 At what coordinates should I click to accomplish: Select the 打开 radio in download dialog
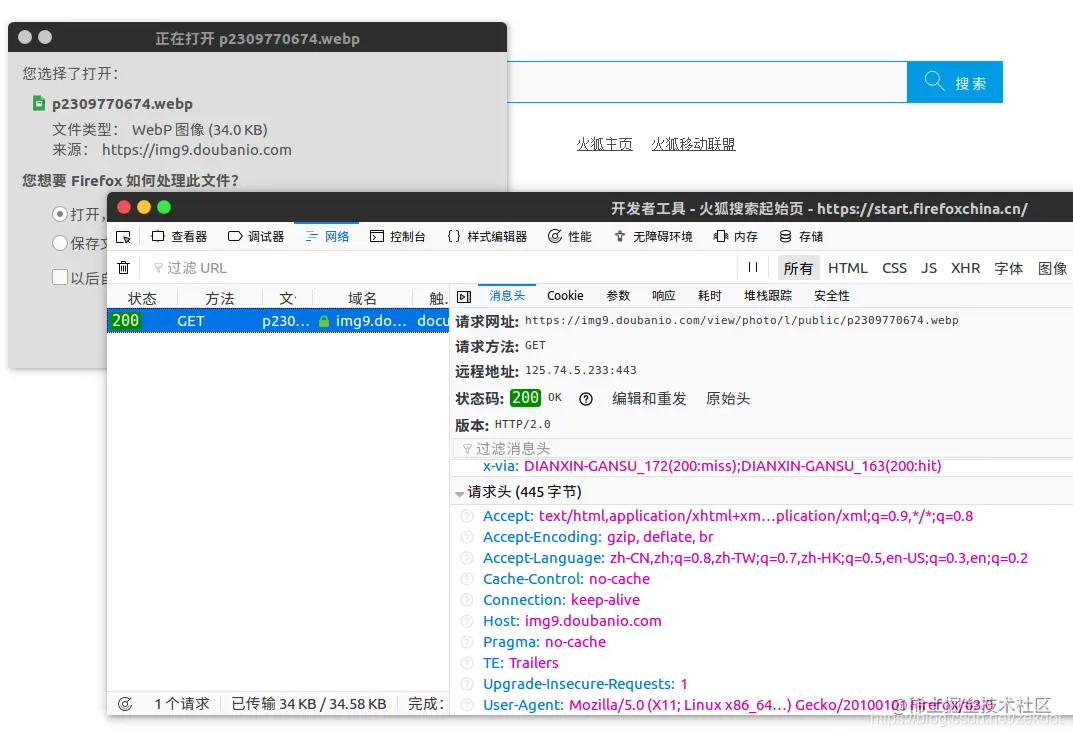coord(60,214)
